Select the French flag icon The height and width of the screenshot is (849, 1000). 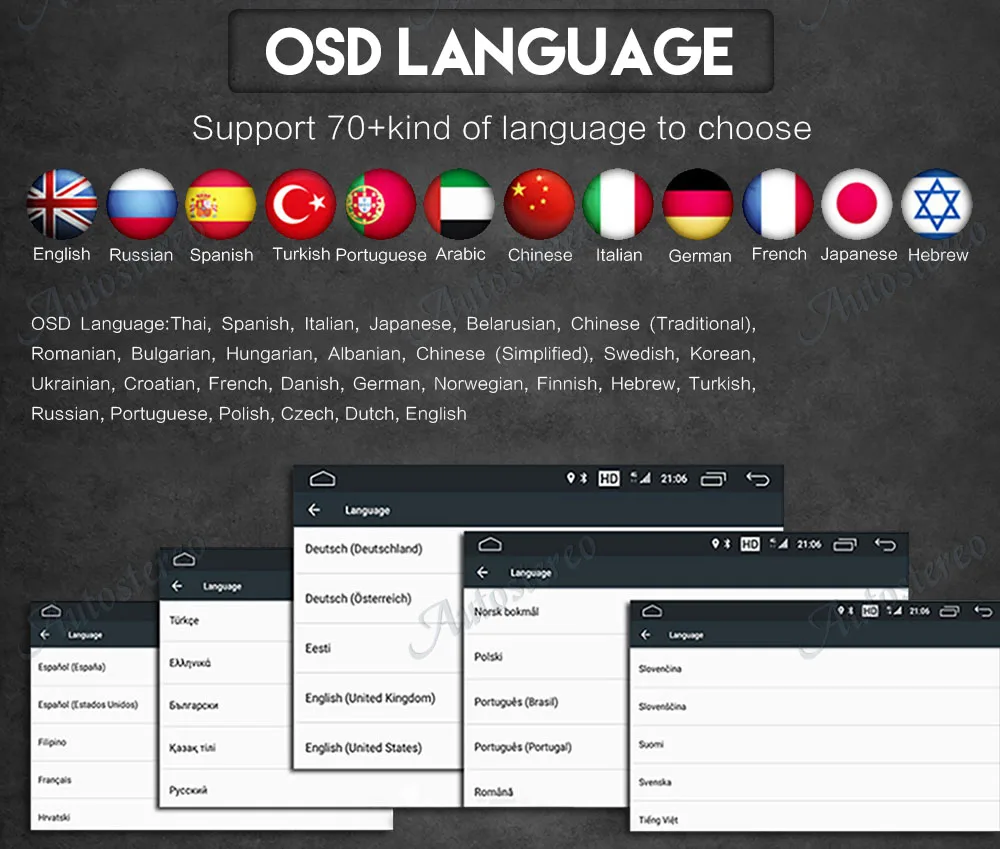(x=777, y=204)
